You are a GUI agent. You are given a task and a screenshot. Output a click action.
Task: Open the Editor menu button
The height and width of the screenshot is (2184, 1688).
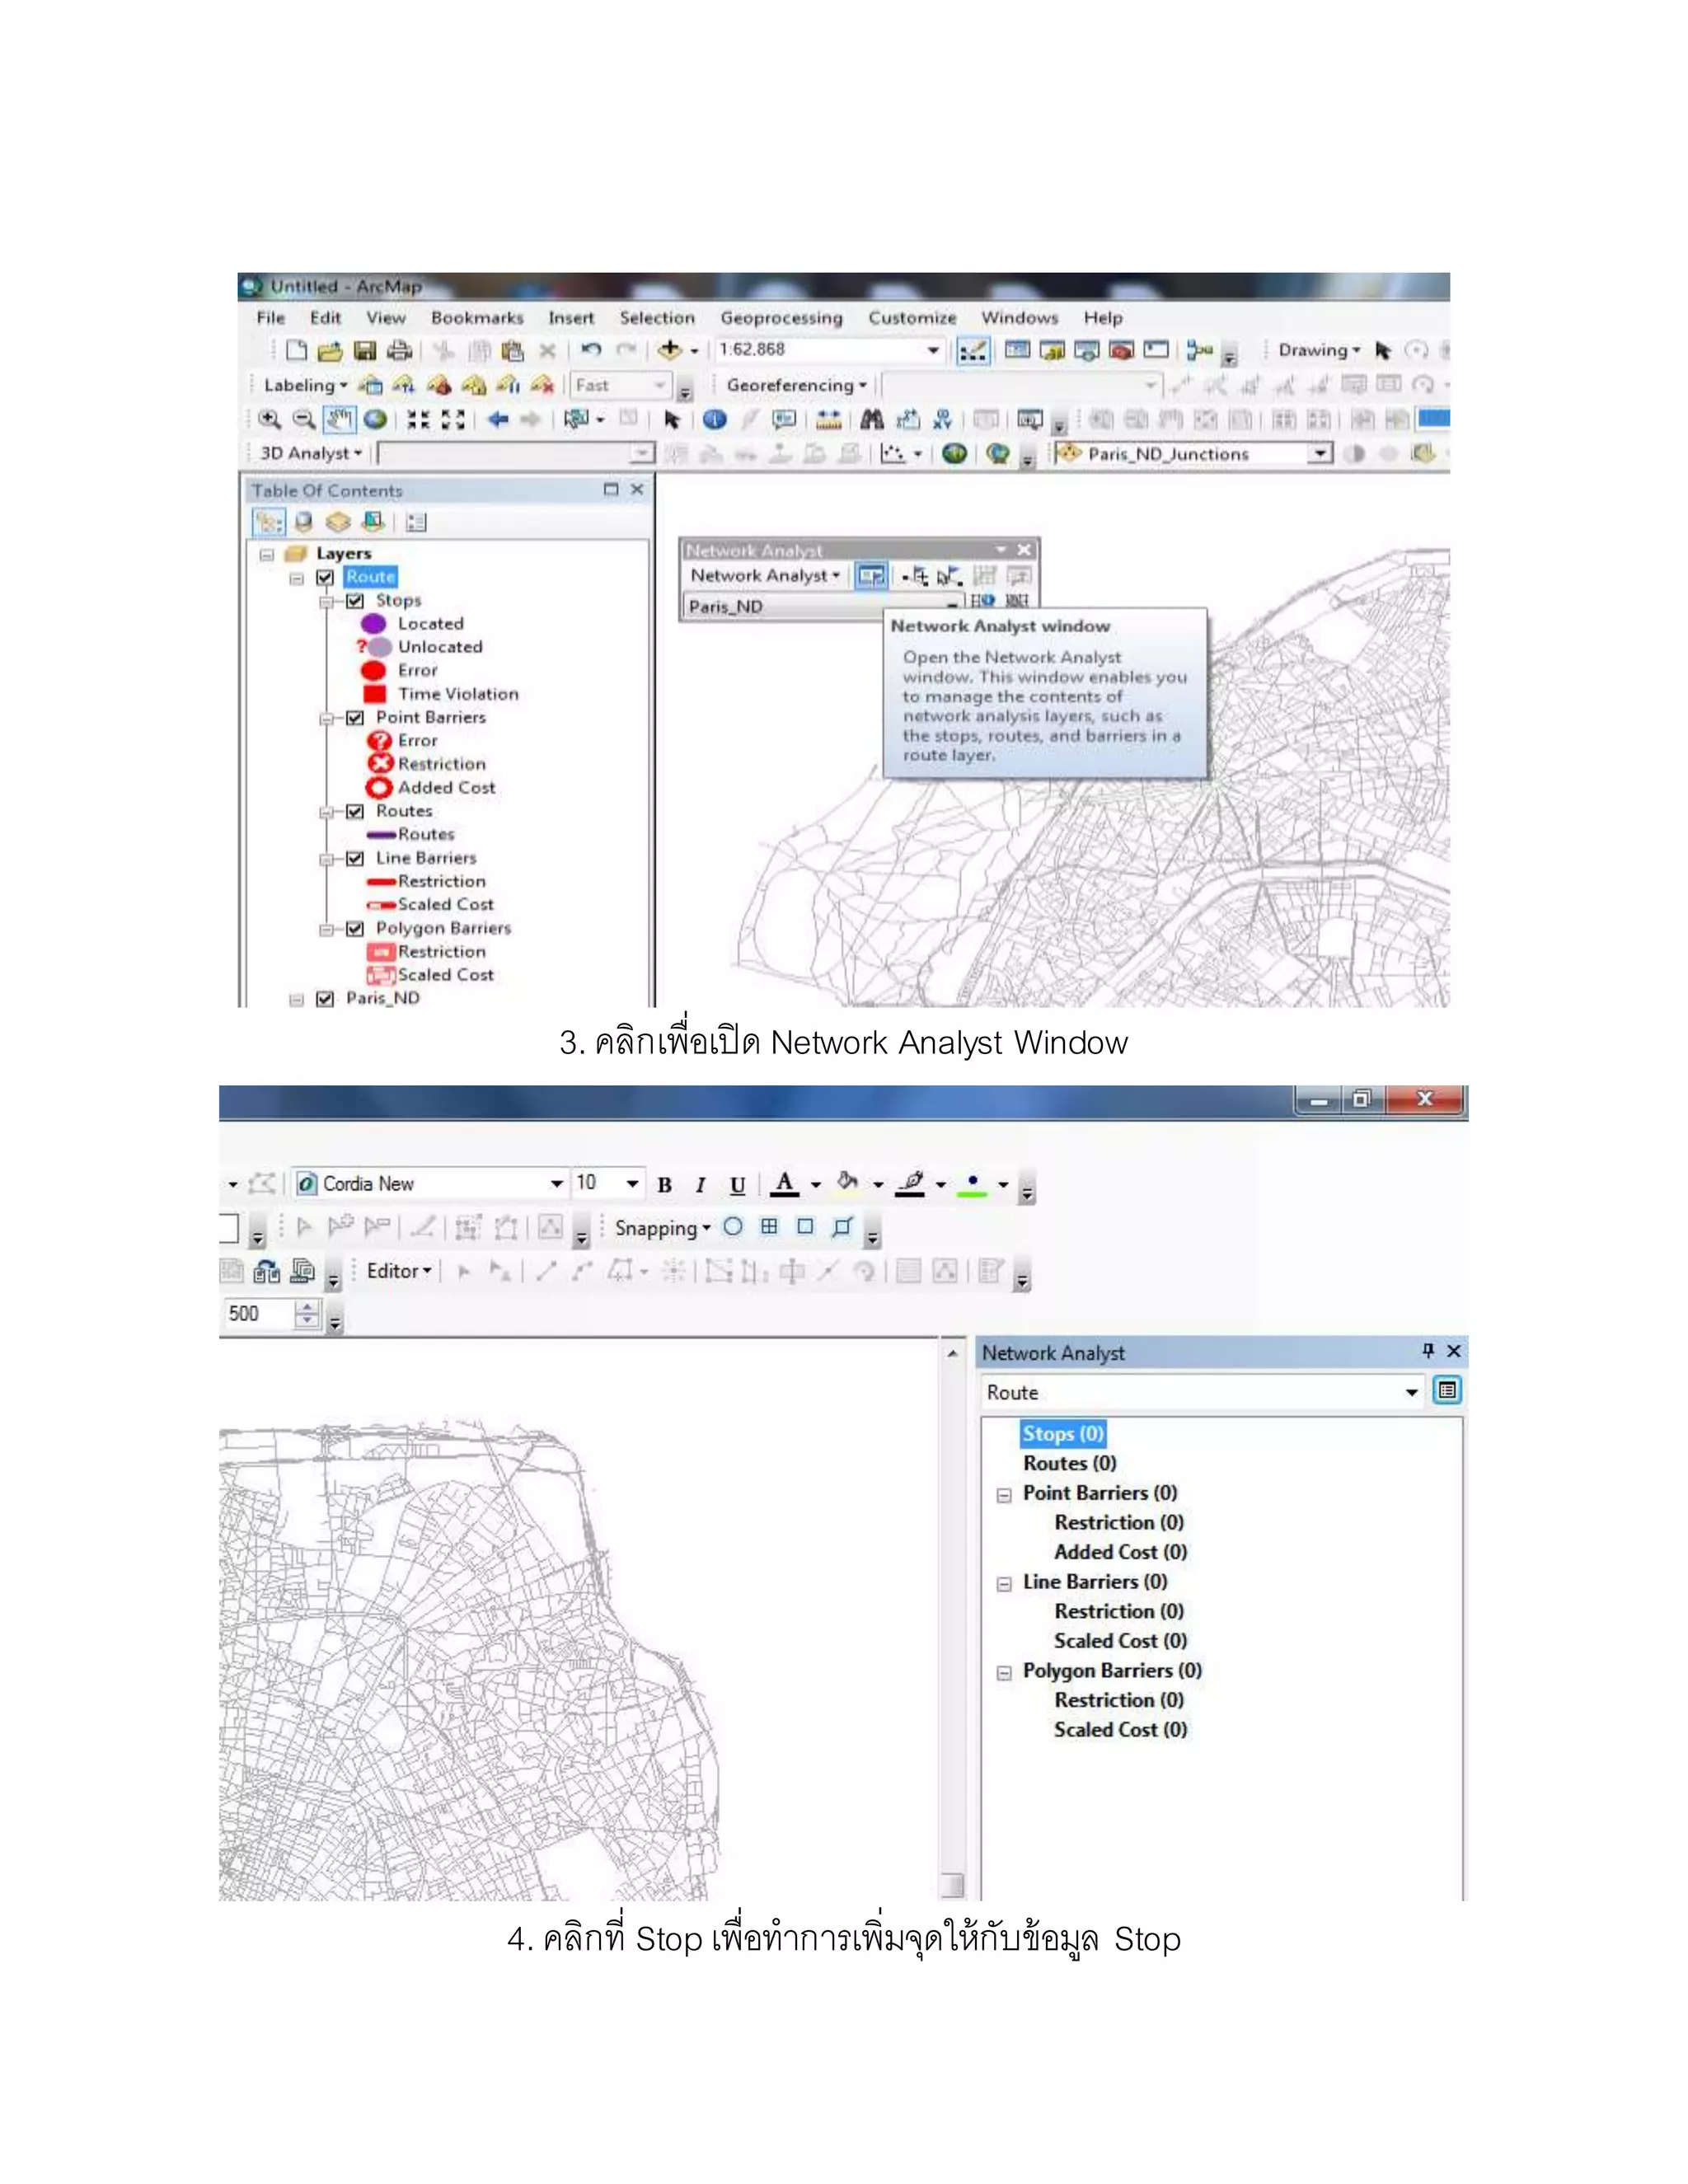click(399, 1271)
